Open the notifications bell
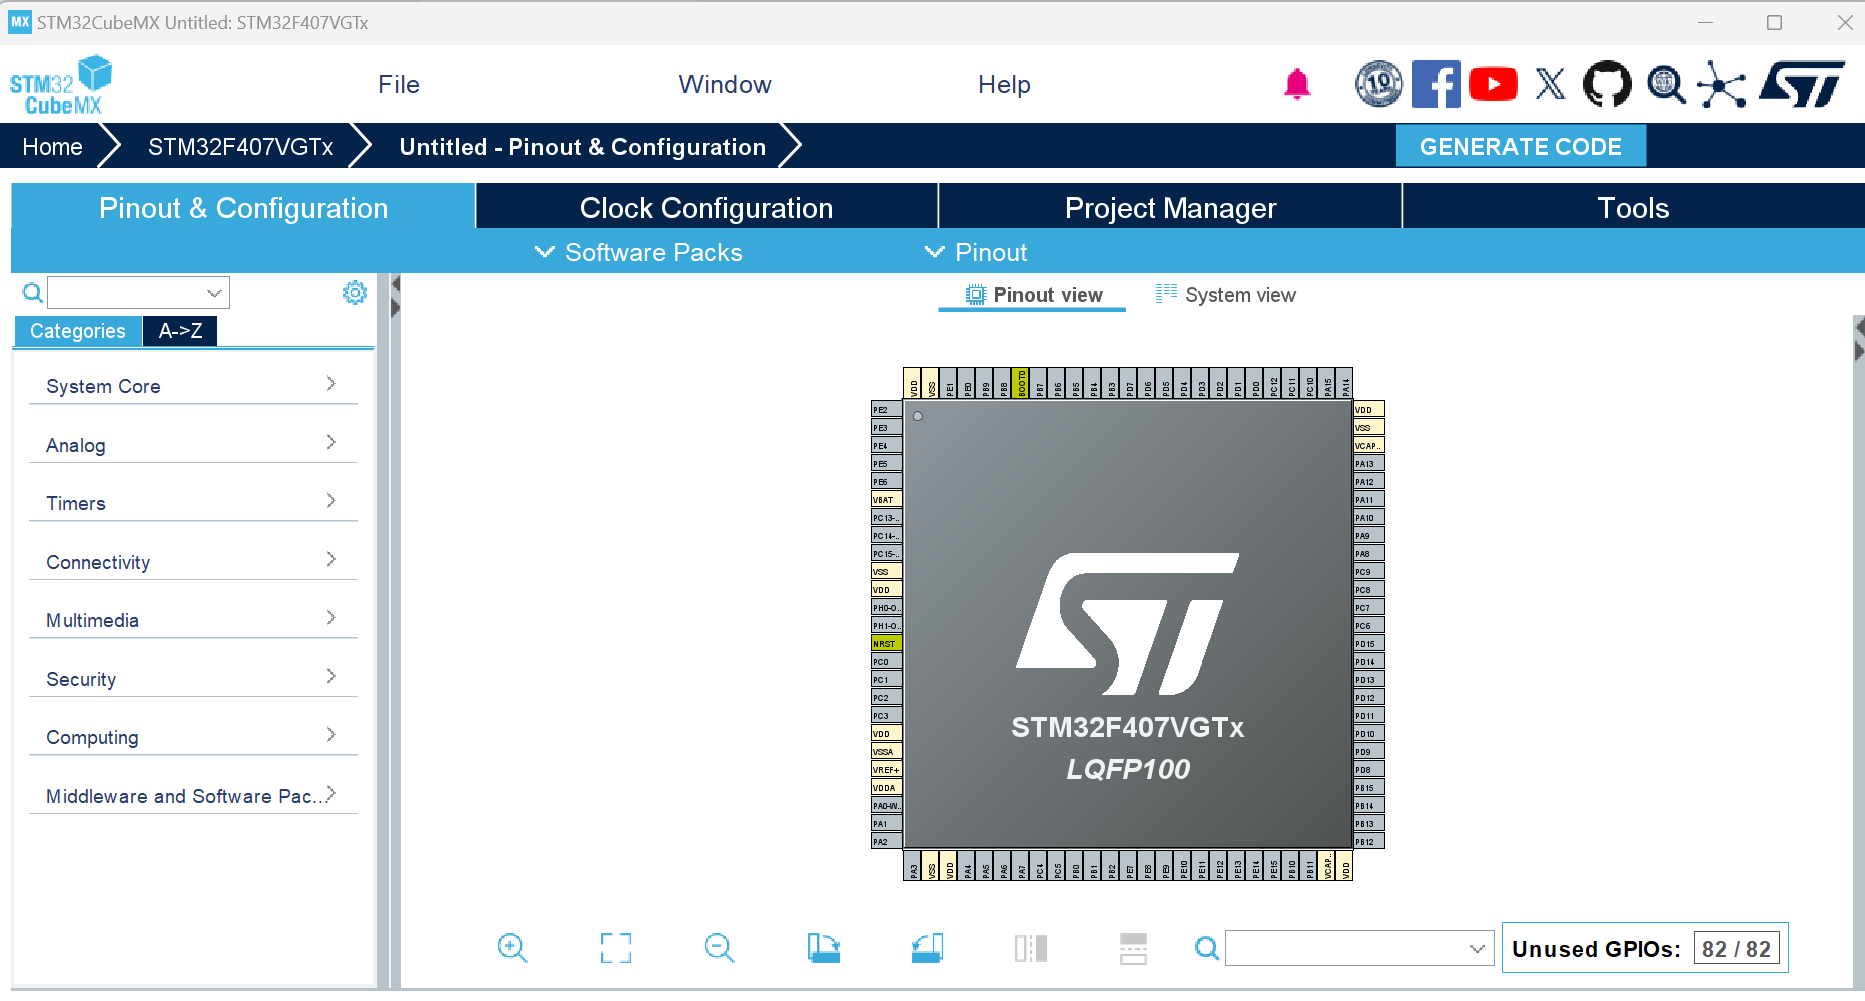This screenshot has width=1865, height=1001. click(x=1297, y=84)
